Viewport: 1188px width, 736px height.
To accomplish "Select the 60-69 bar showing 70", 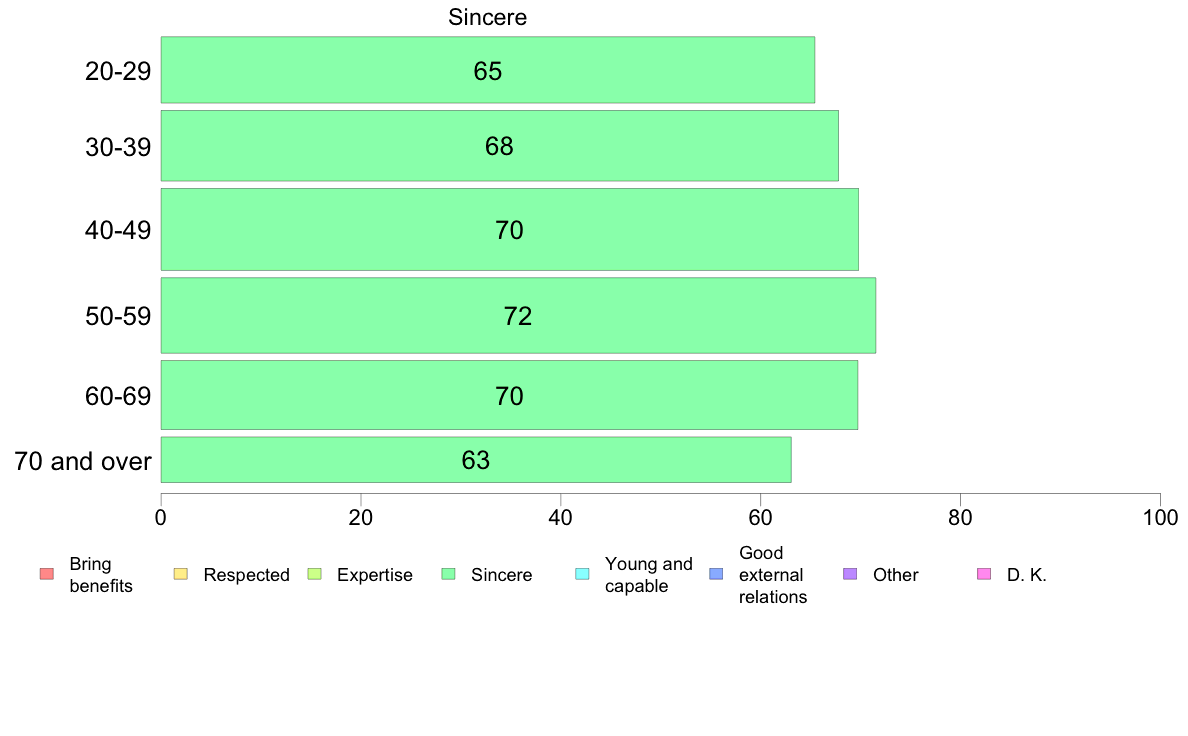I will 509,395.
